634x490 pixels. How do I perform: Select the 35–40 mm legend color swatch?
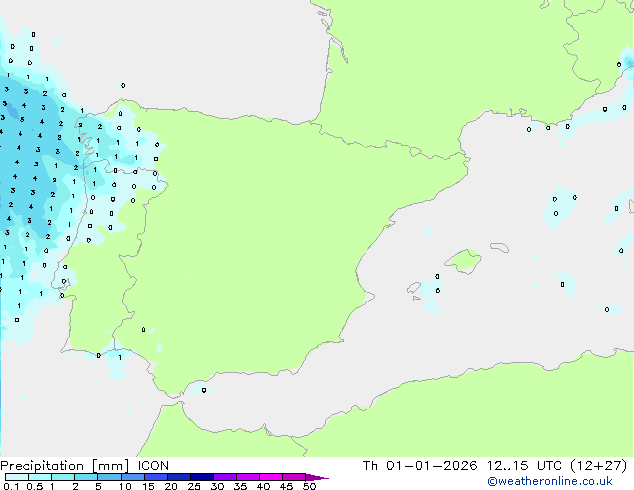click(x=248, y=477)
